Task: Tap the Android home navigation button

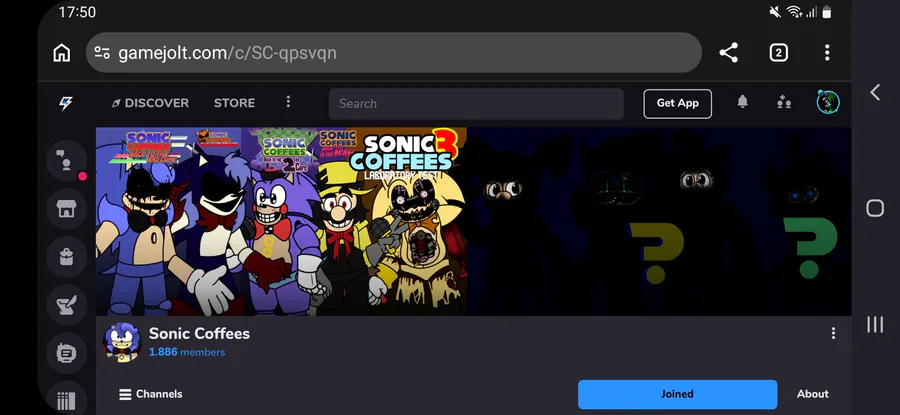Action: (x=875, y=208)
